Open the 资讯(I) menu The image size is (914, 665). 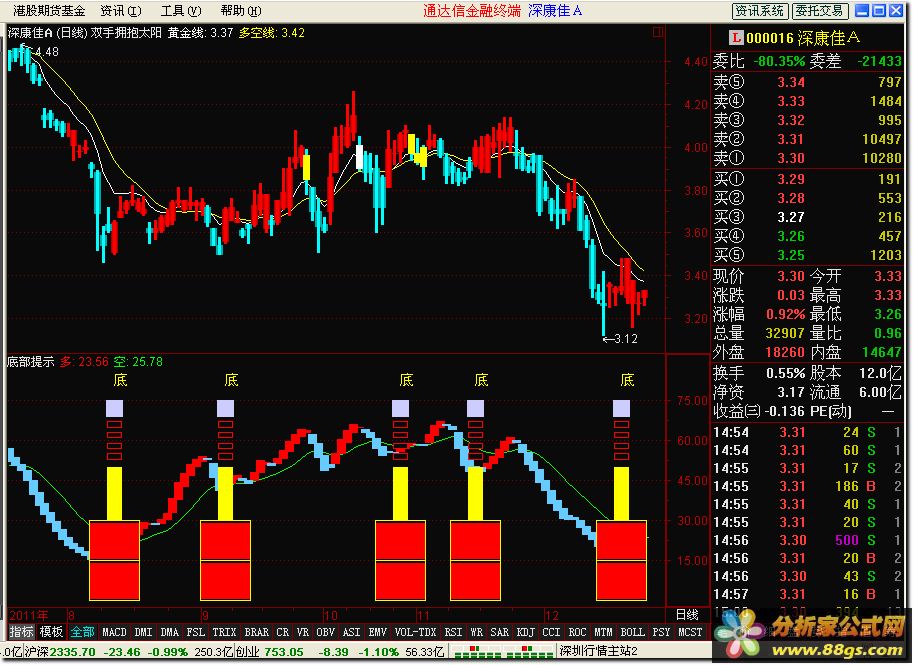tap(121, 10)
